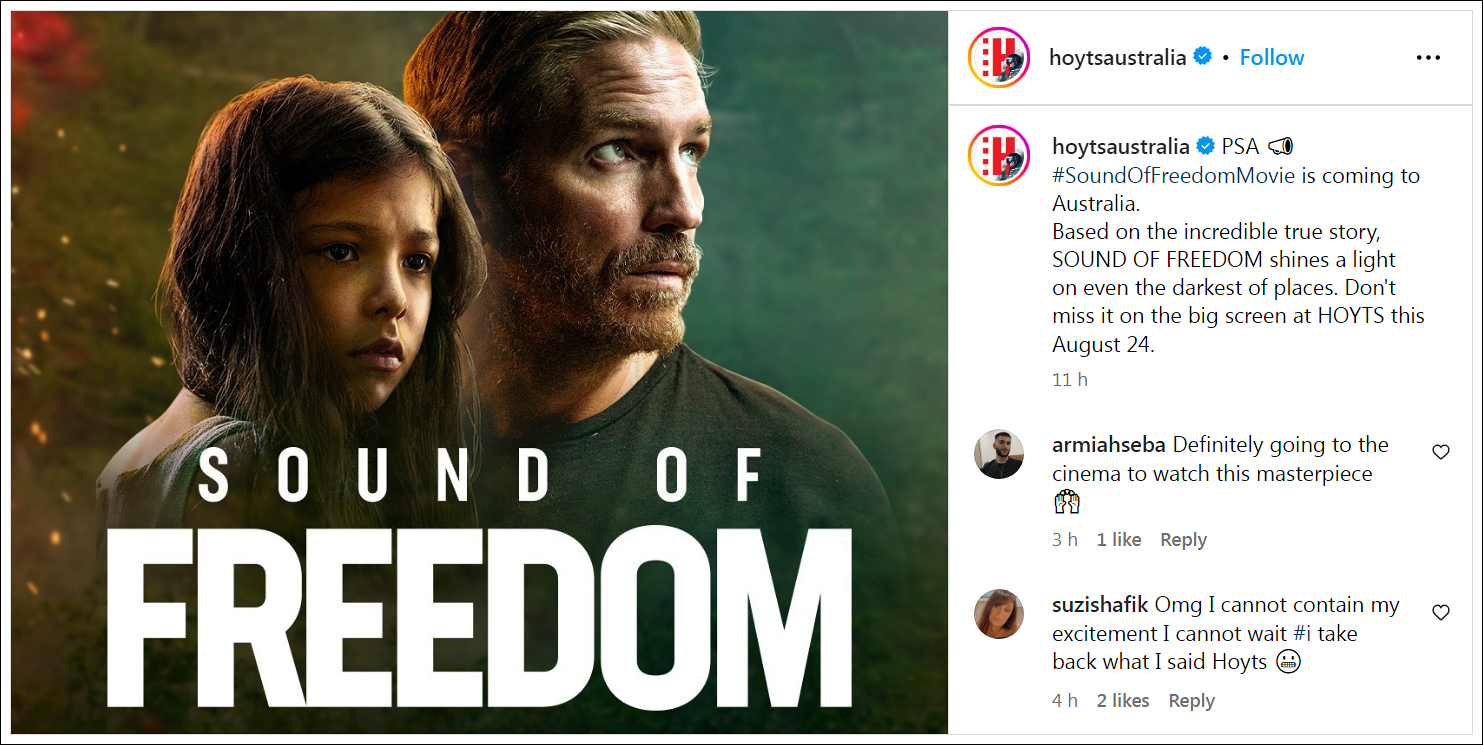Click the suzishafik username
The height and width of the screenshot is (745, 1483).
point(1100,605)
